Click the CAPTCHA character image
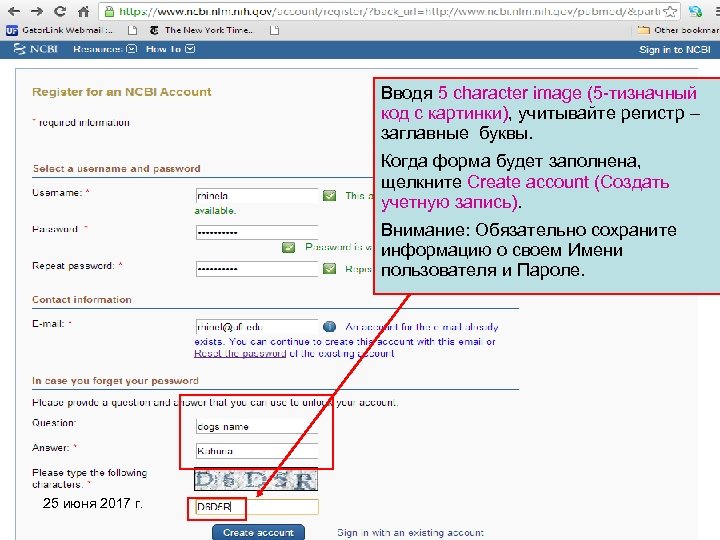The height and width of the screenshot is (540, 720). click(x=256, y=480)
